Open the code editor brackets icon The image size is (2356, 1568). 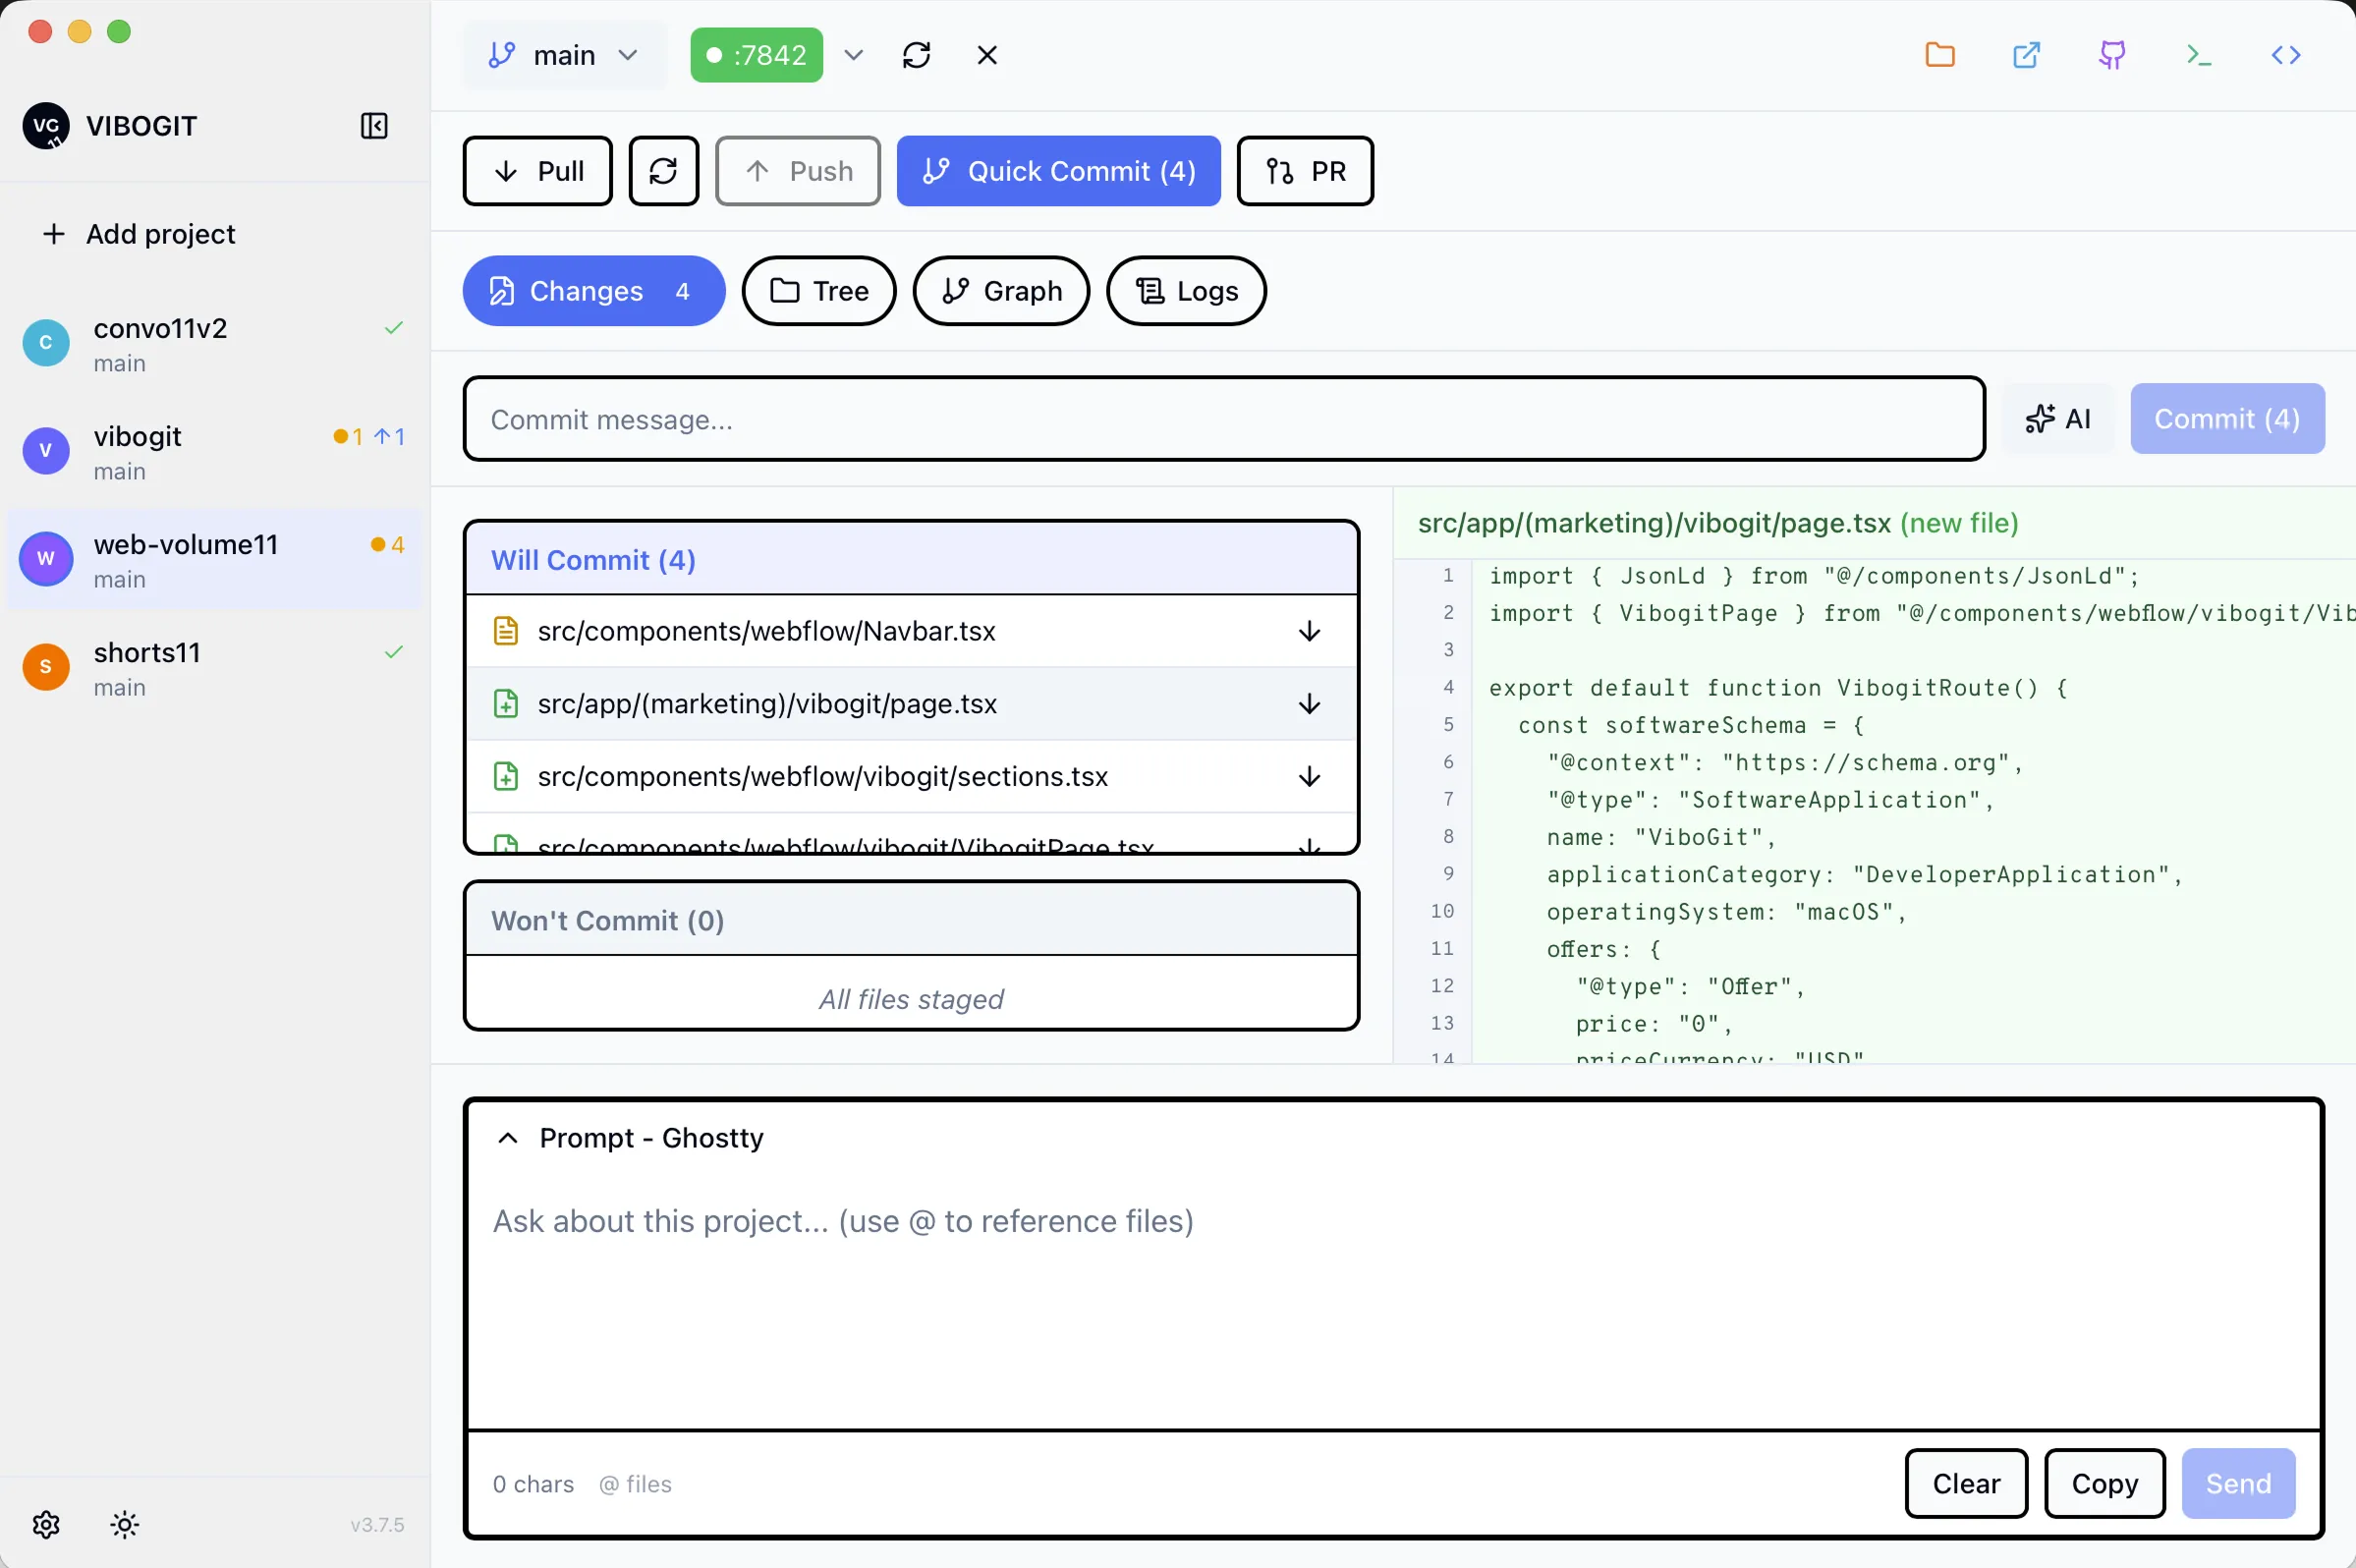[x=2285, y=55]
